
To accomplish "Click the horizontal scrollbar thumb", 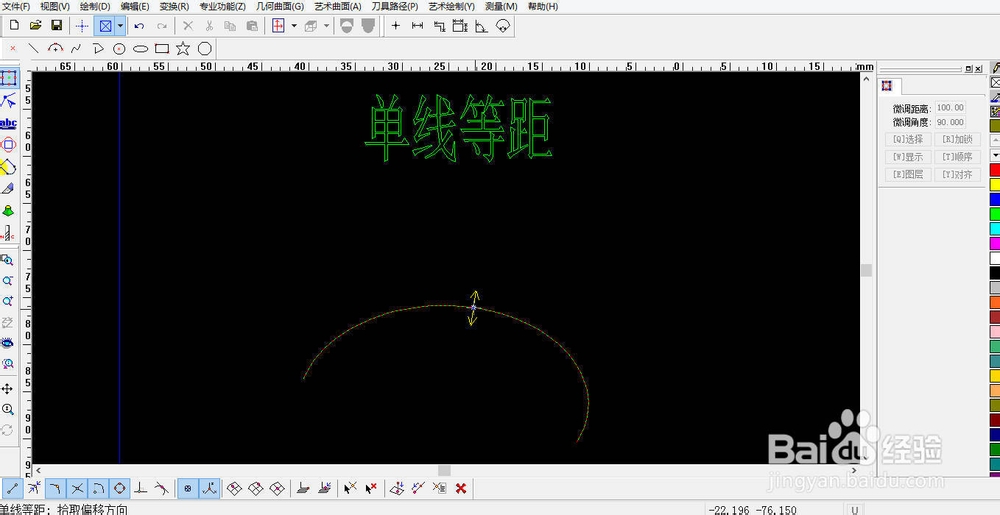I will pos(445,470).
